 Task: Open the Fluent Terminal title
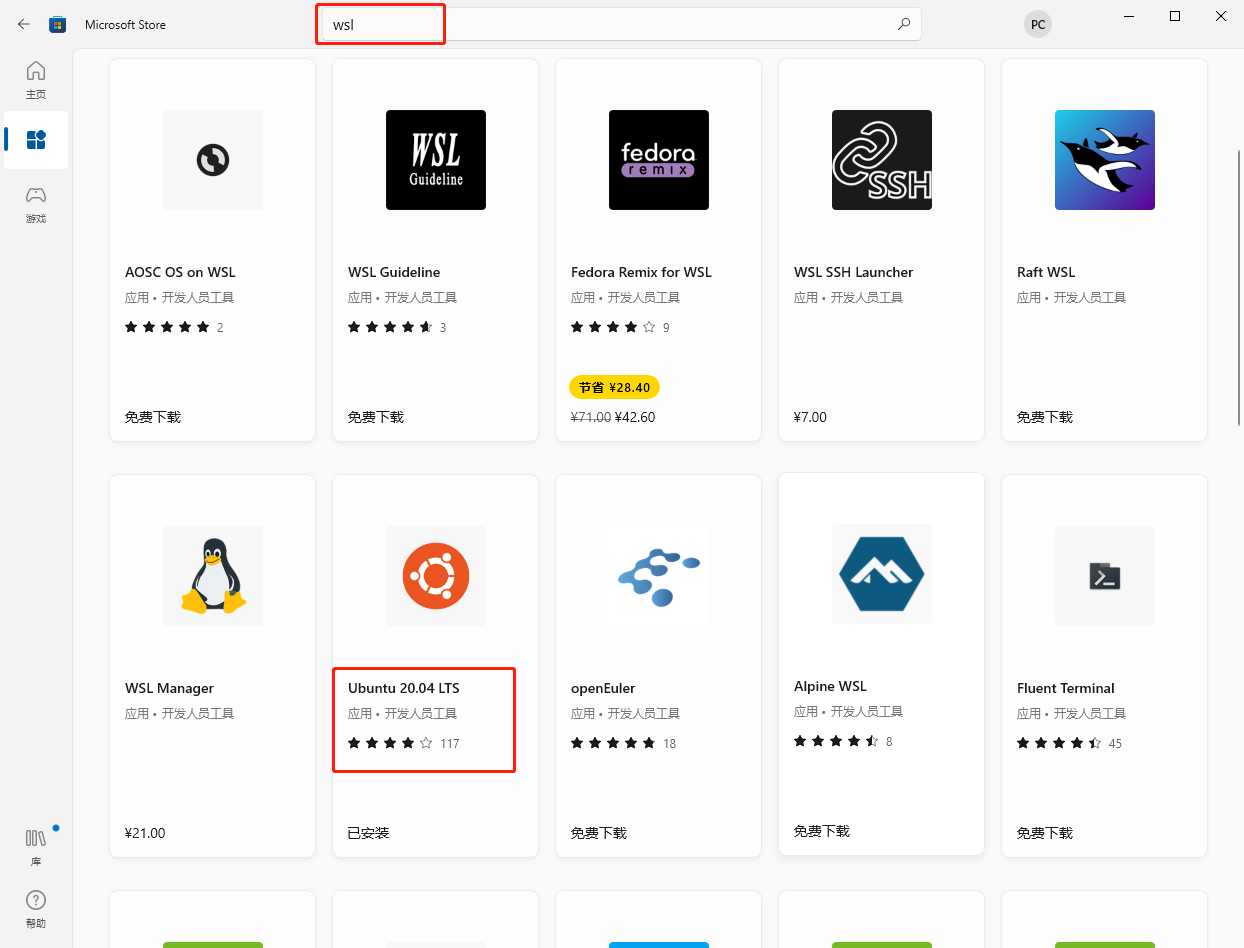1066,688
